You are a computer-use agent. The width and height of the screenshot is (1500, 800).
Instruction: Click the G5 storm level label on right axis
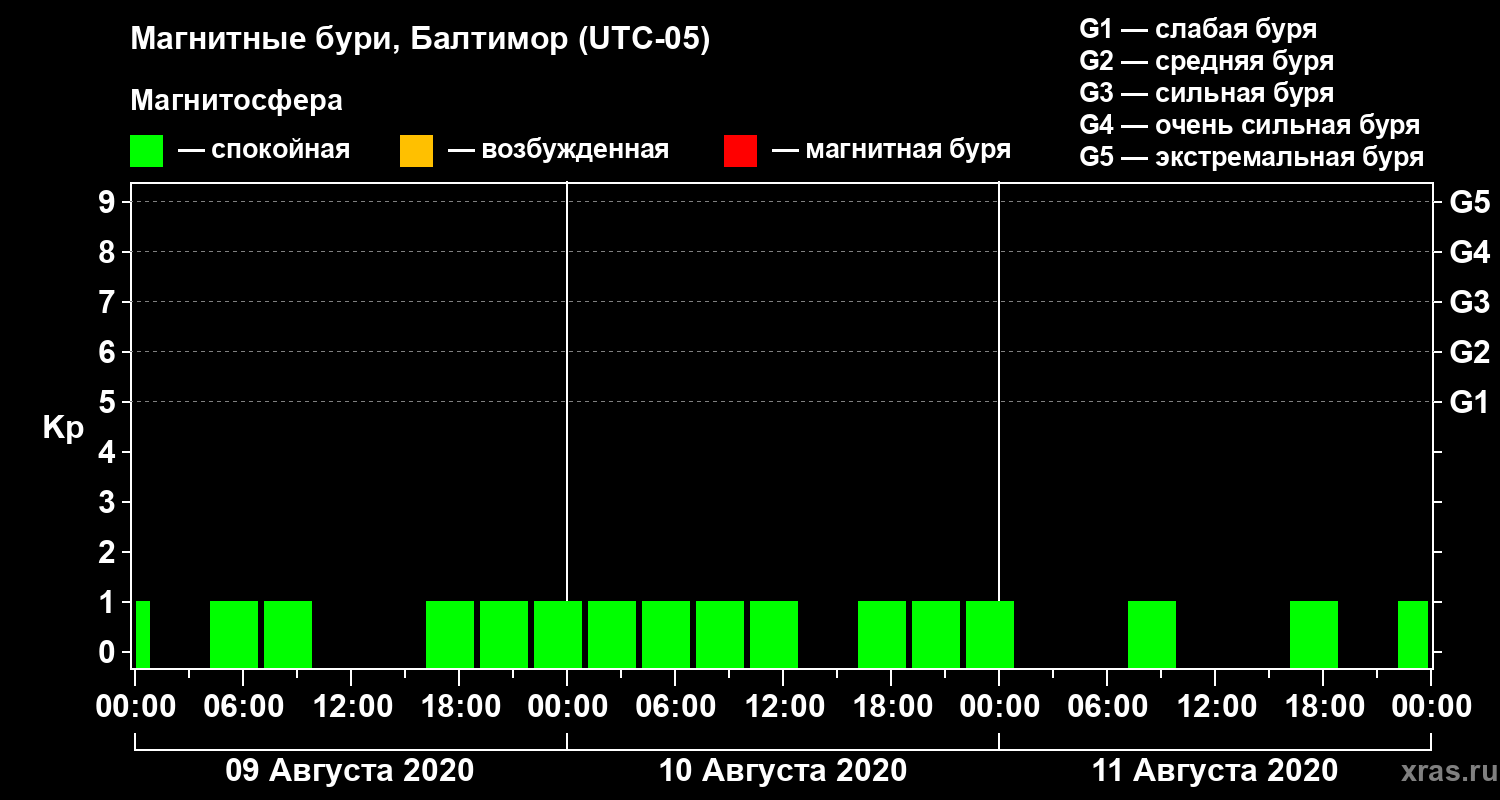tap(1469, 202)
